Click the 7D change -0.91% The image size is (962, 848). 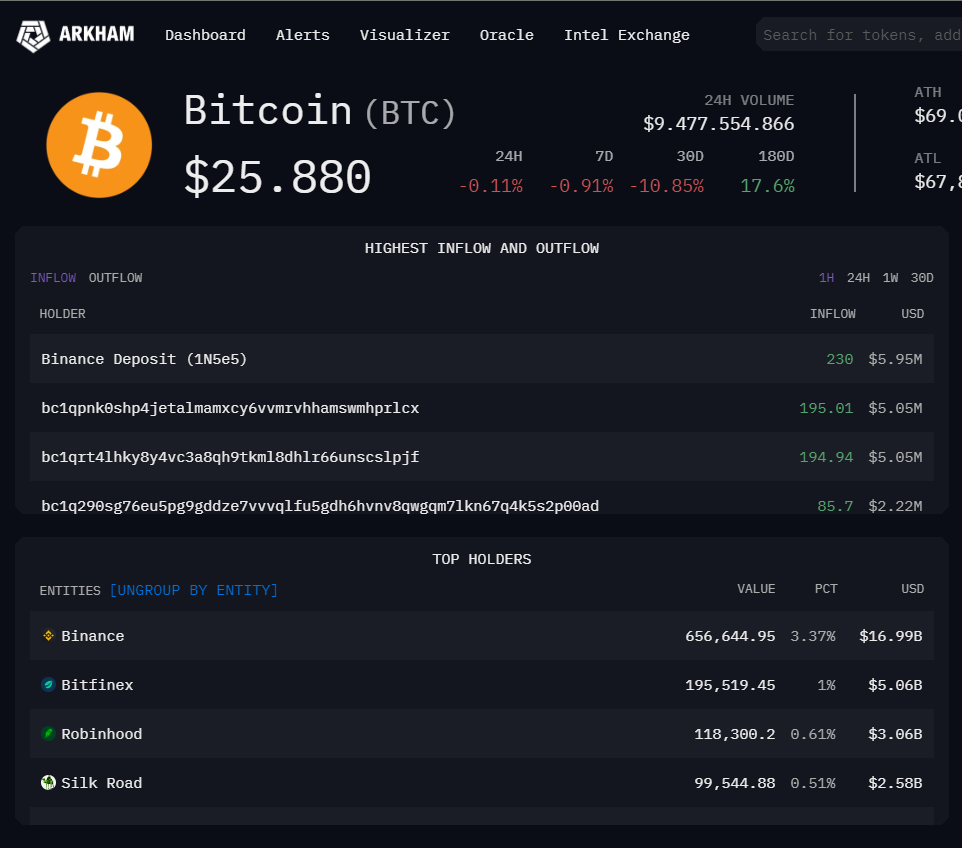coord(581,186)
